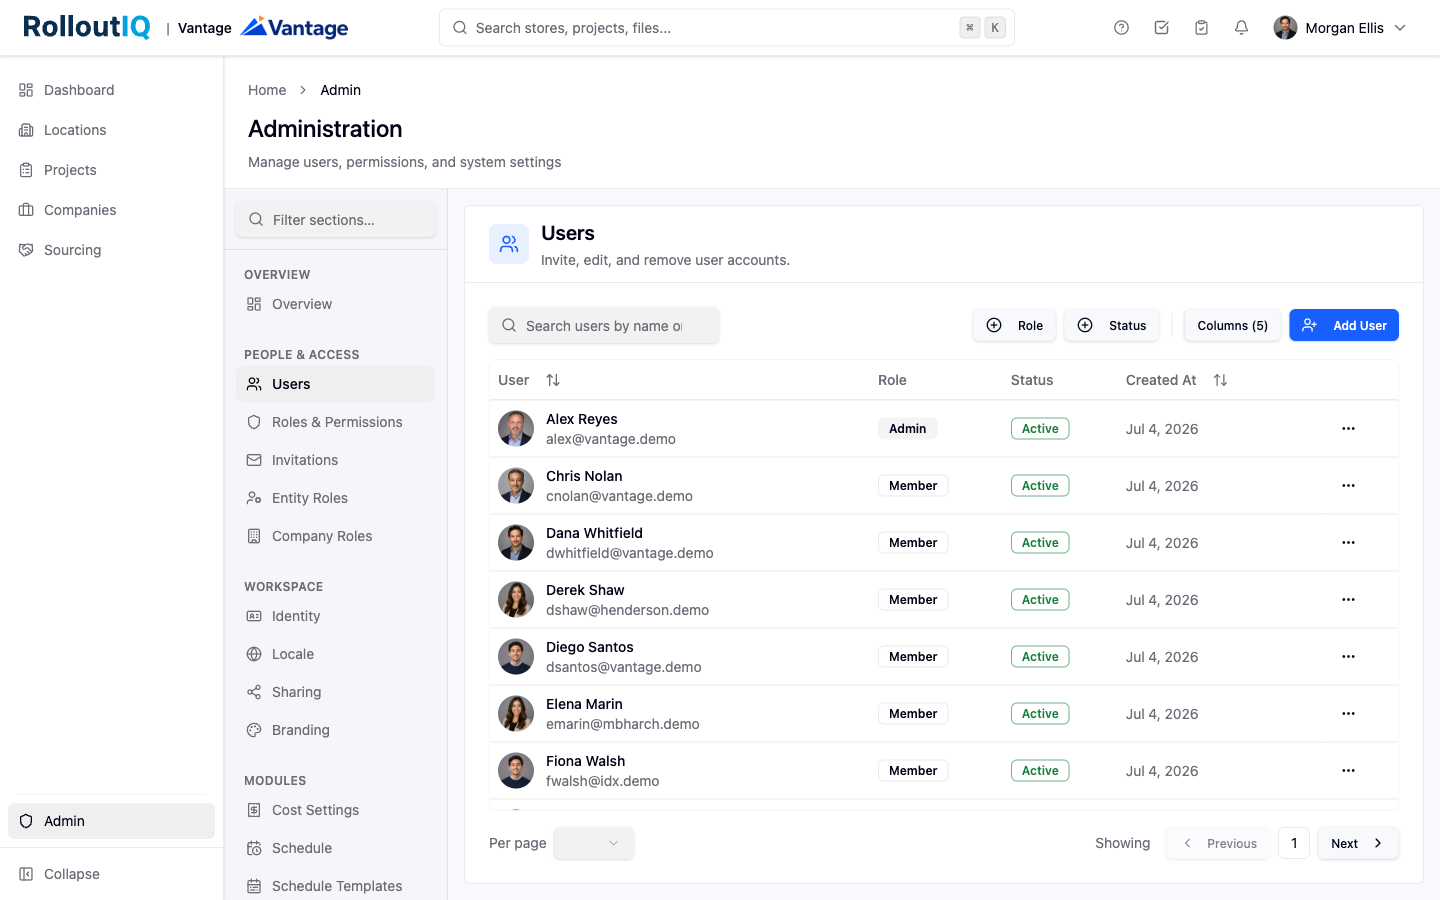Open the Overview admin section
Viewport: 1440px width, 900px height.
point(335,304)
